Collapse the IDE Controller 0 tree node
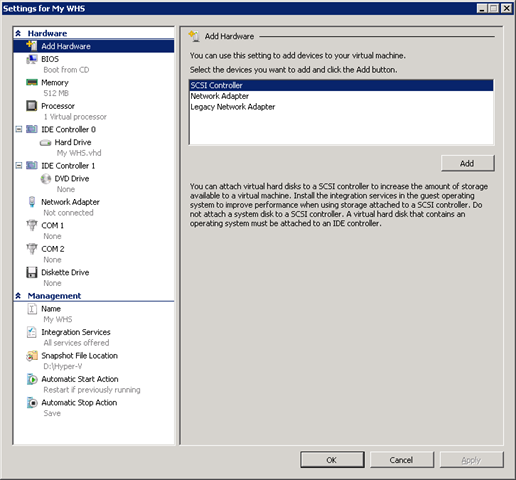The width and height of the screenshot is (516, 480). click(x=19, y=129)
